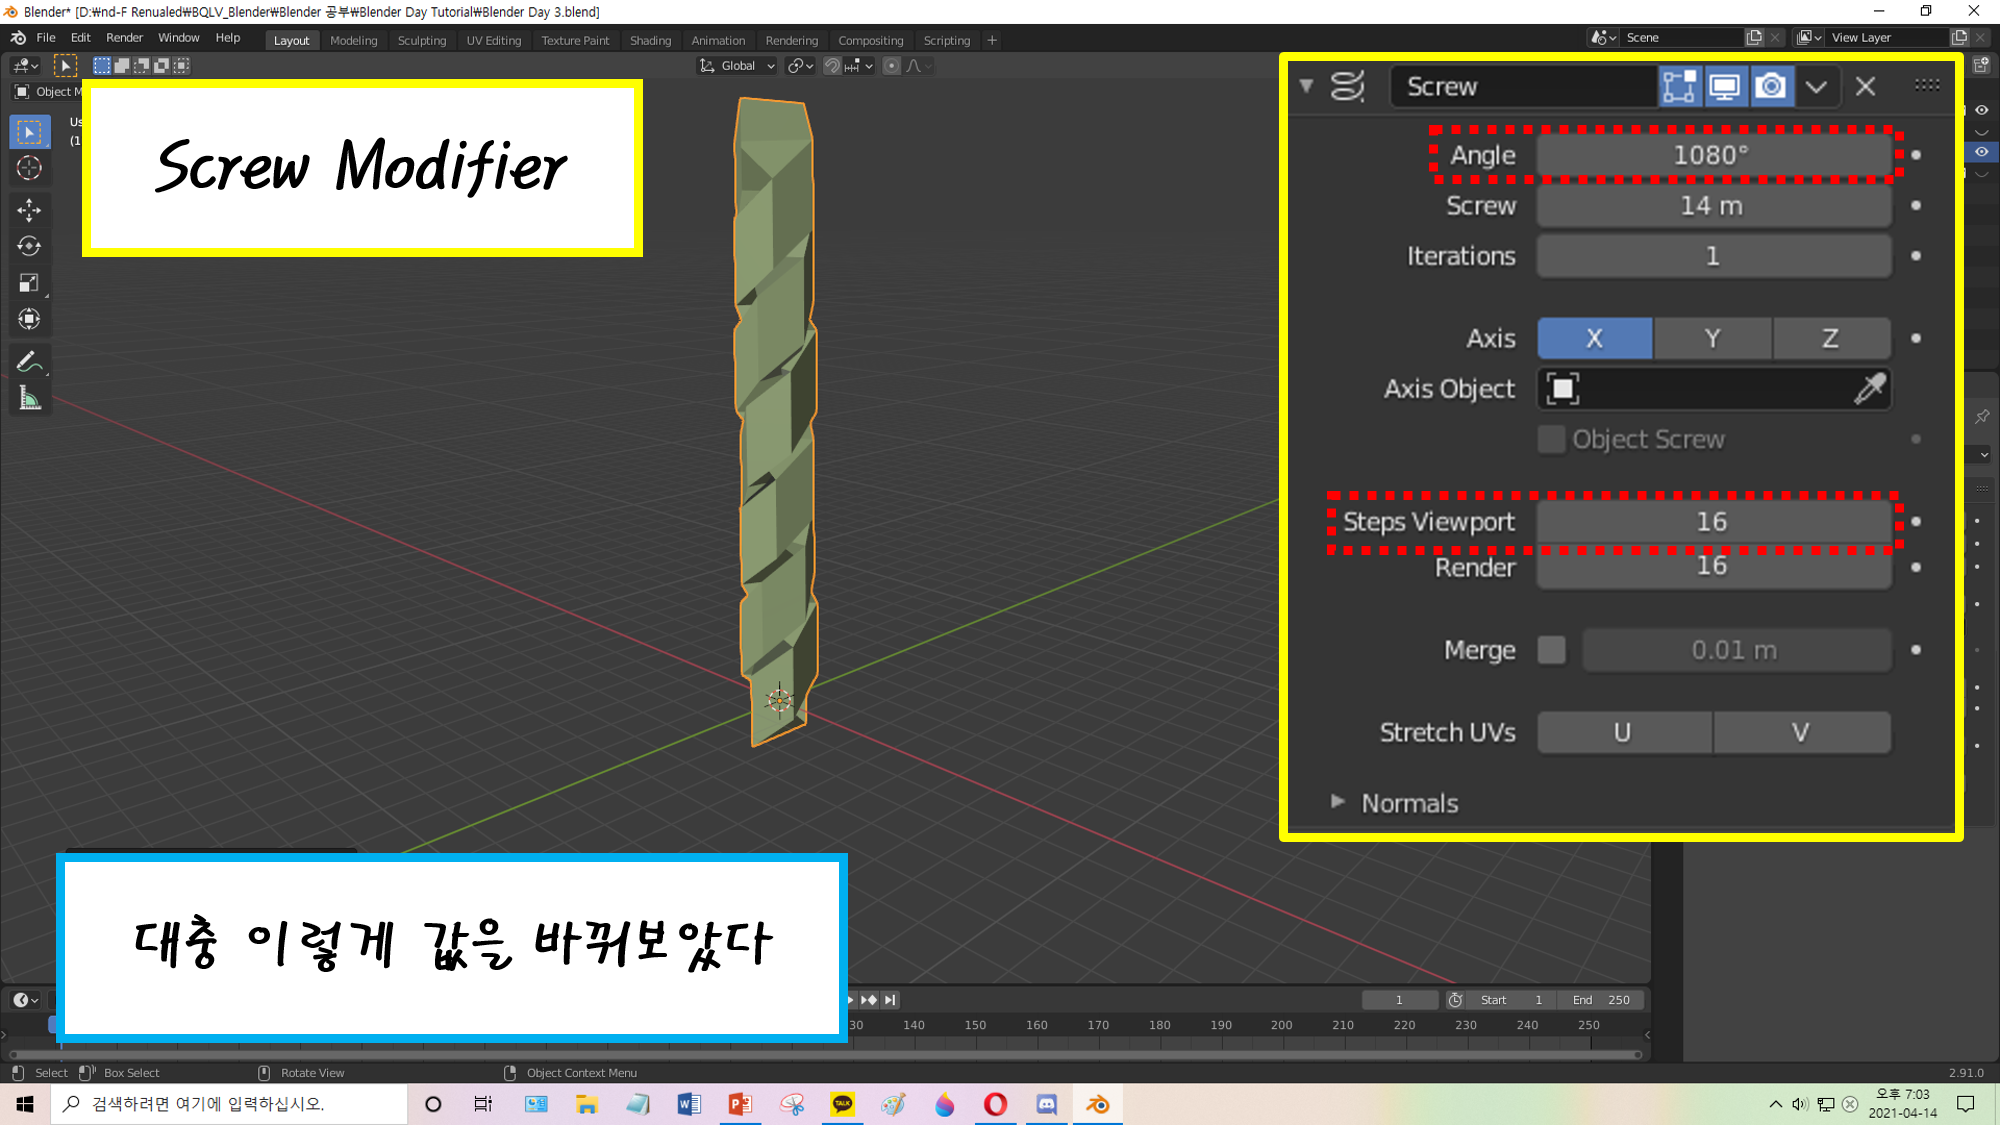Screen dimensions: 2000x1125
Task: Switch to the UV Editing workspace tab
Action: pos(494,40)
